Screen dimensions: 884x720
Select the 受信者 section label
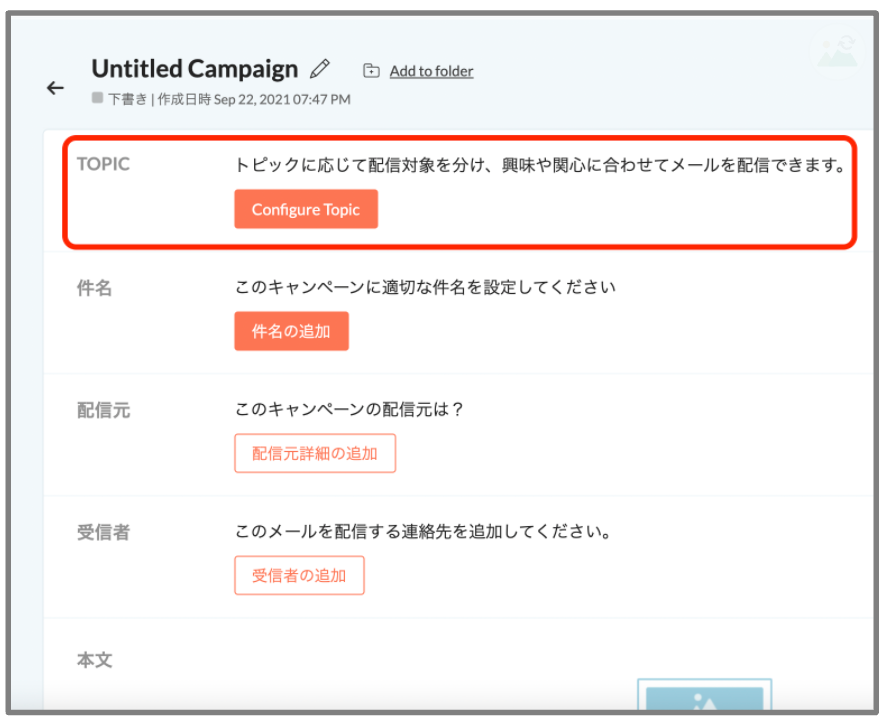(x=103, y=532)
